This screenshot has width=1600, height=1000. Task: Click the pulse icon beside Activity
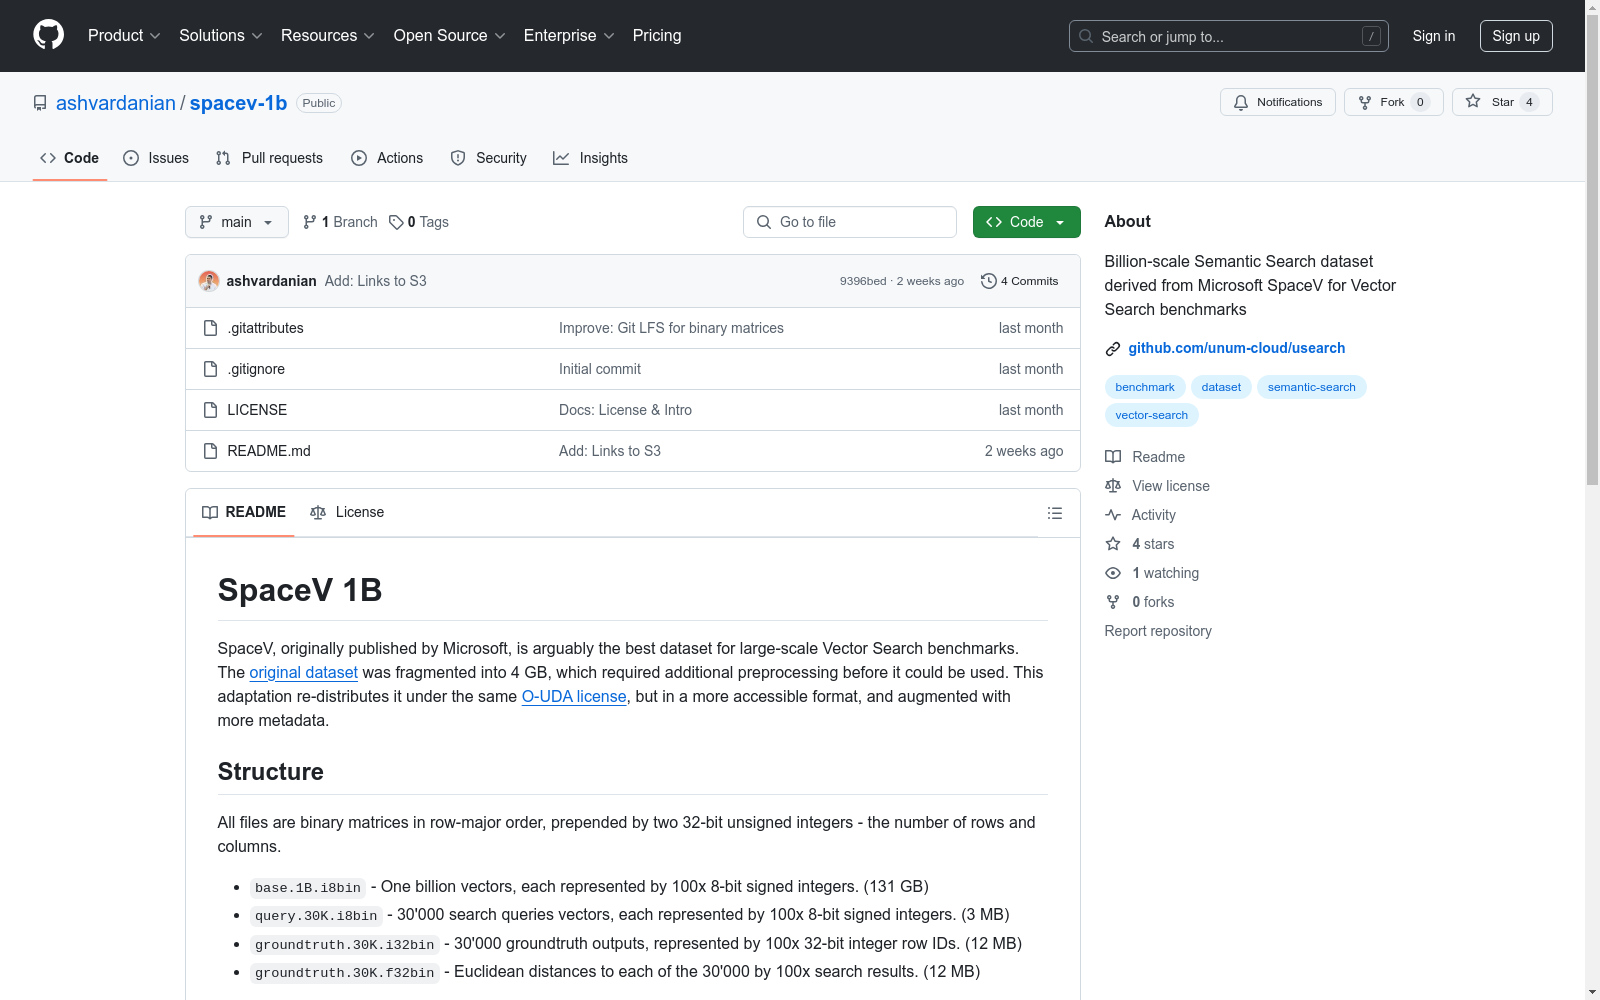(x=1113, y=515)
